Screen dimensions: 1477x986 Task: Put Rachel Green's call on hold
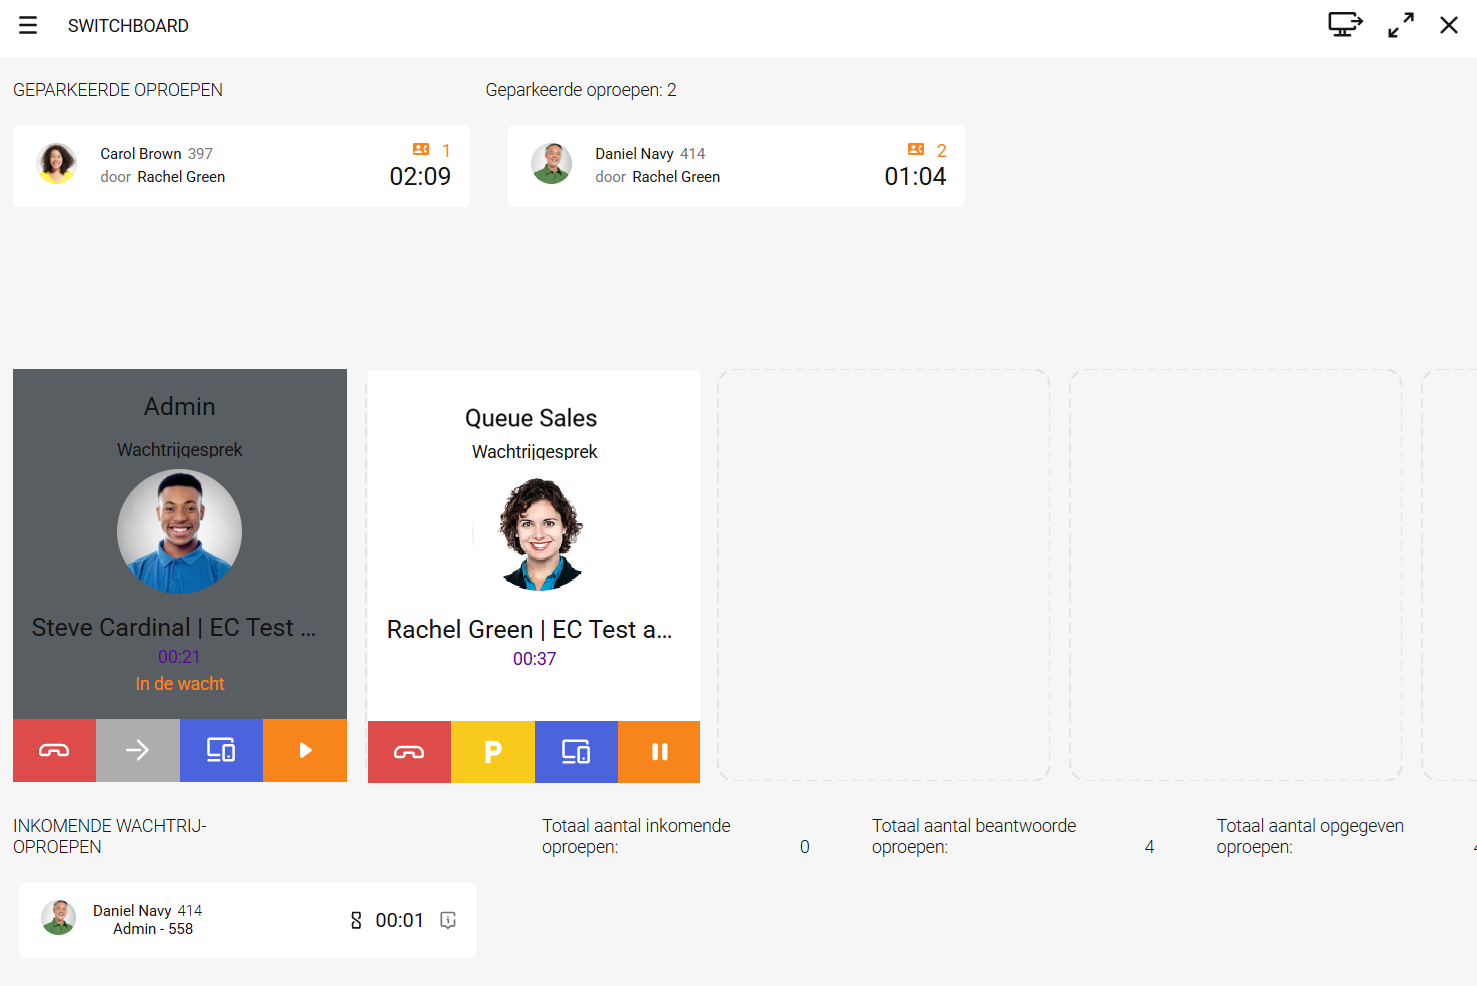pos(659,752)
